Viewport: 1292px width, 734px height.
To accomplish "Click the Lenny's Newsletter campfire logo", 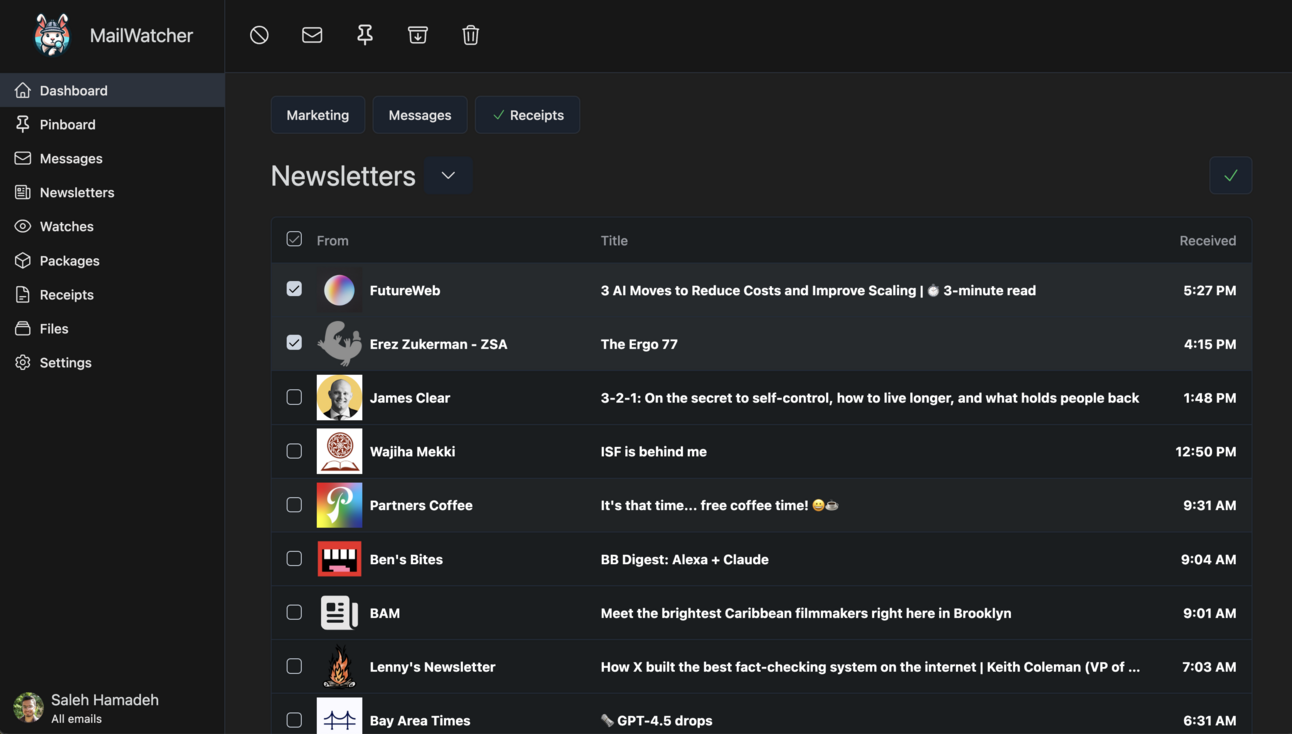I will tap(339, 667).
